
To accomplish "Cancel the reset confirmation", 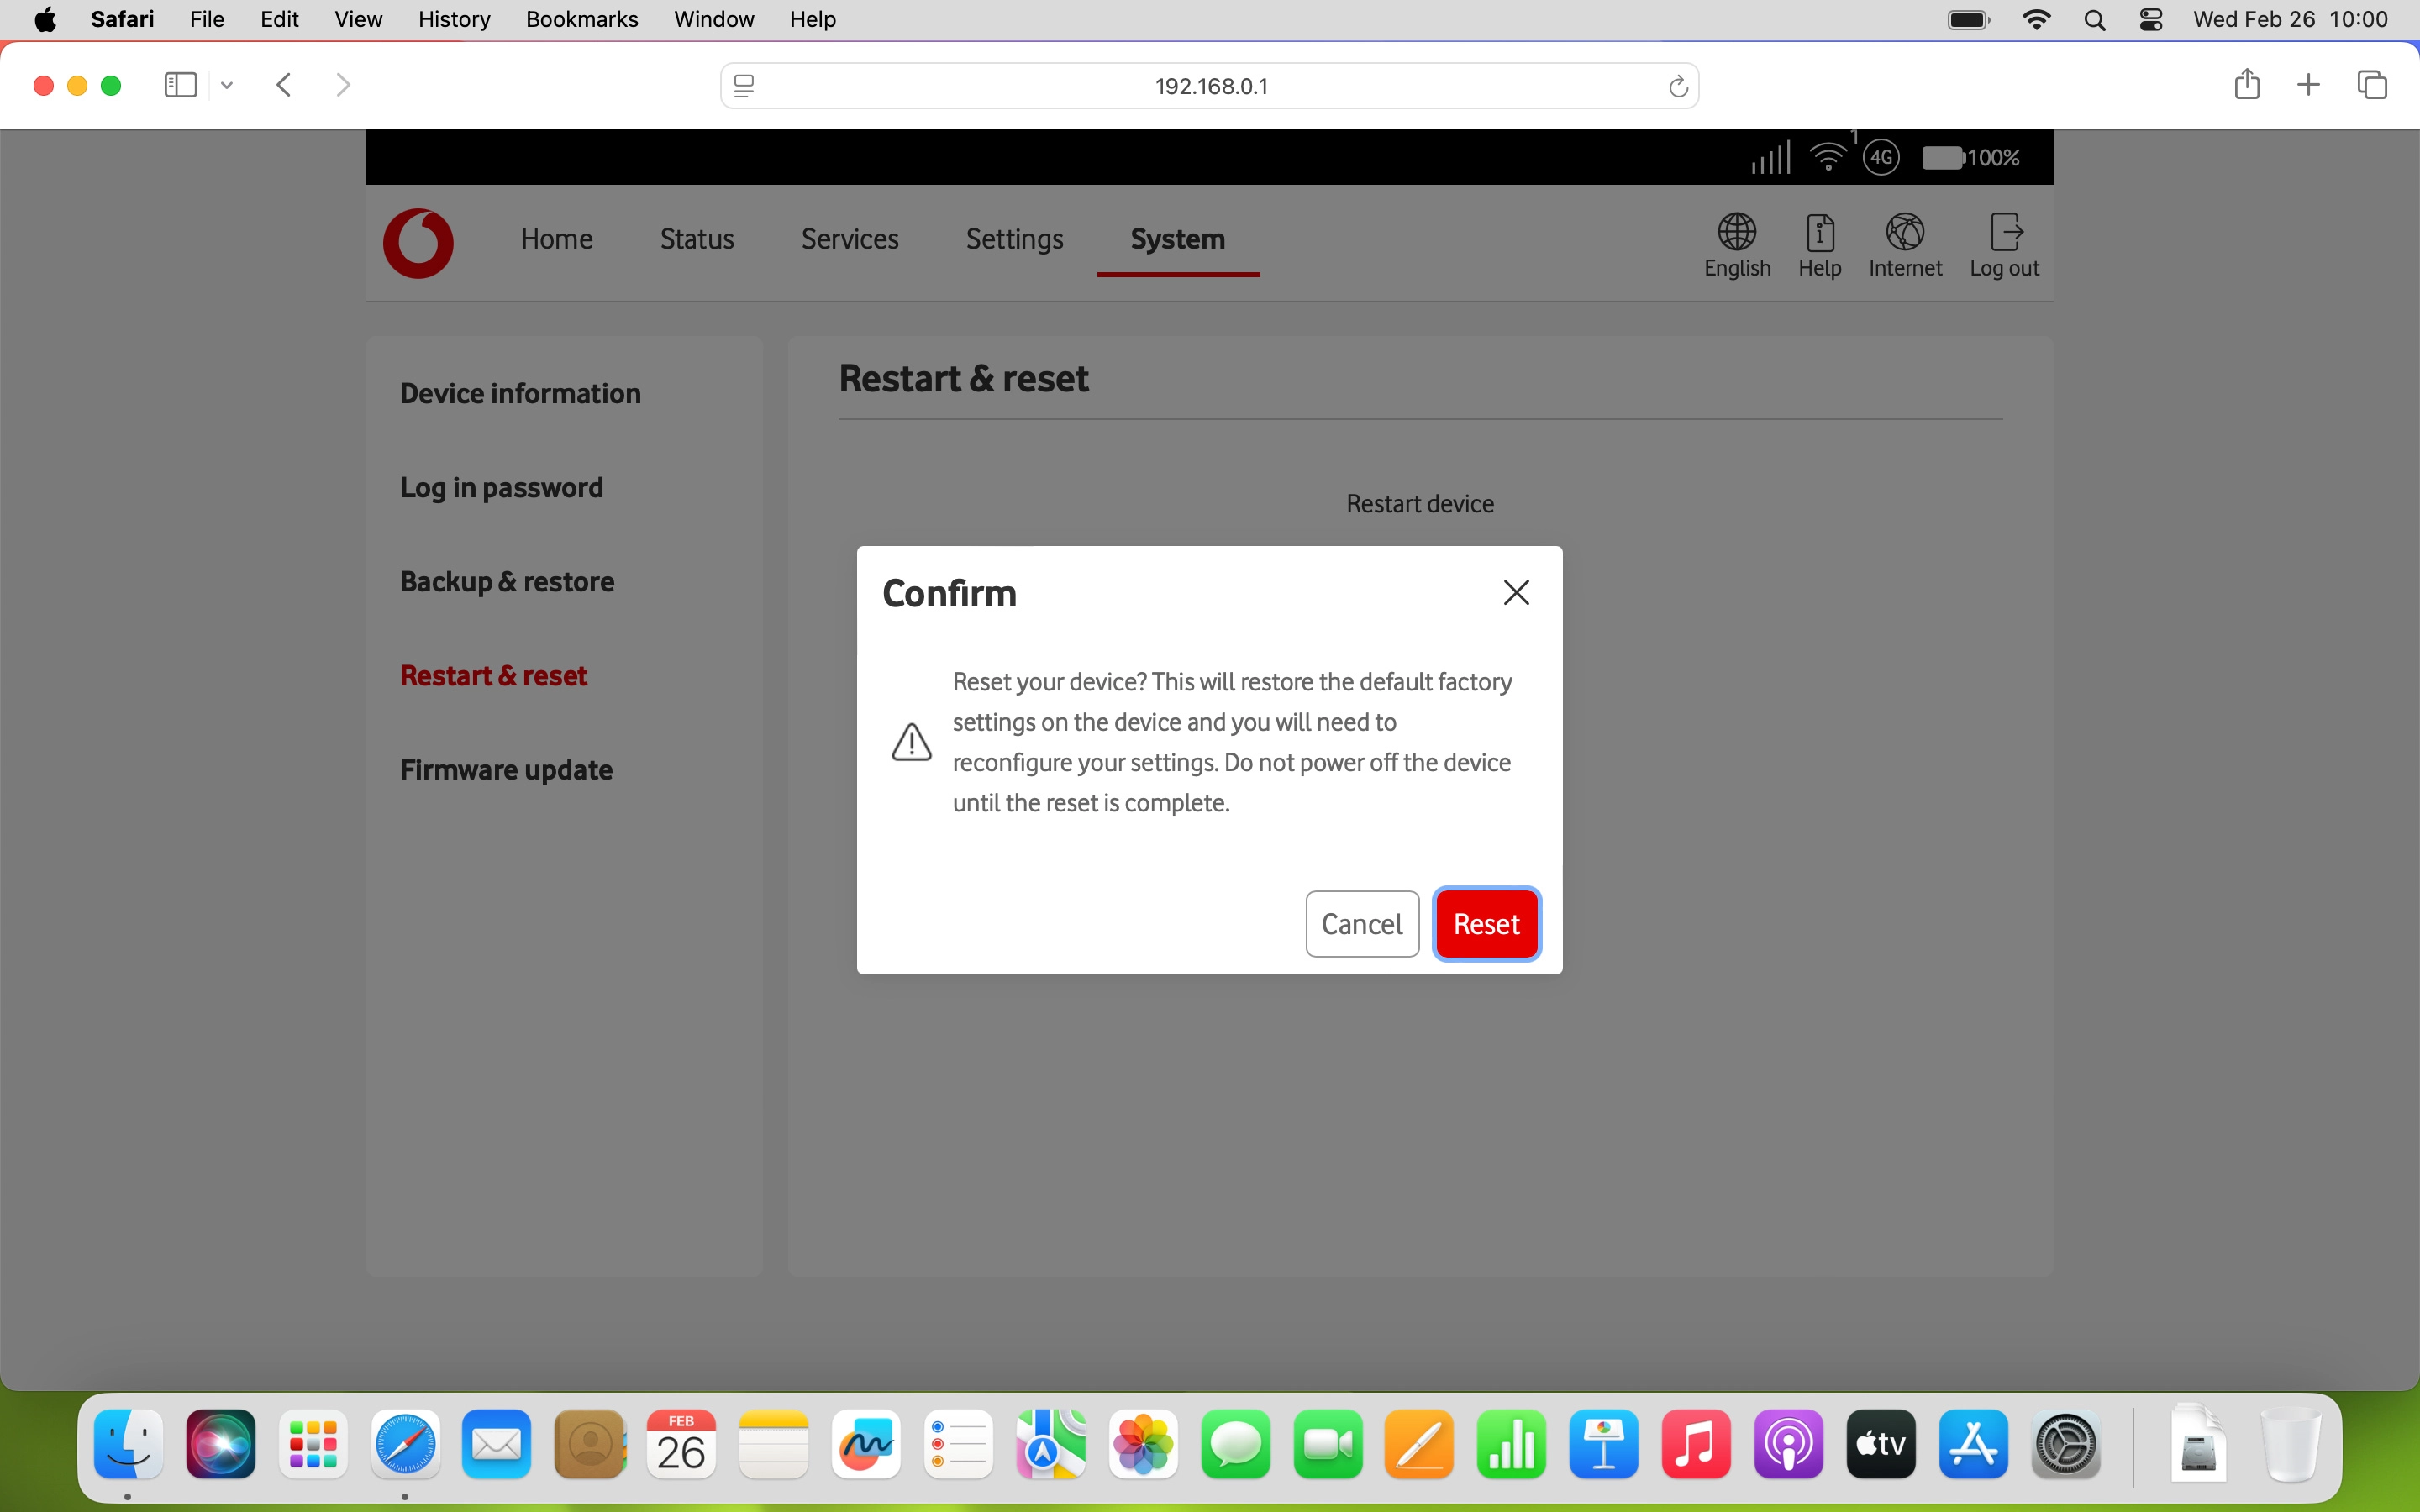I will click(1361, 923).
